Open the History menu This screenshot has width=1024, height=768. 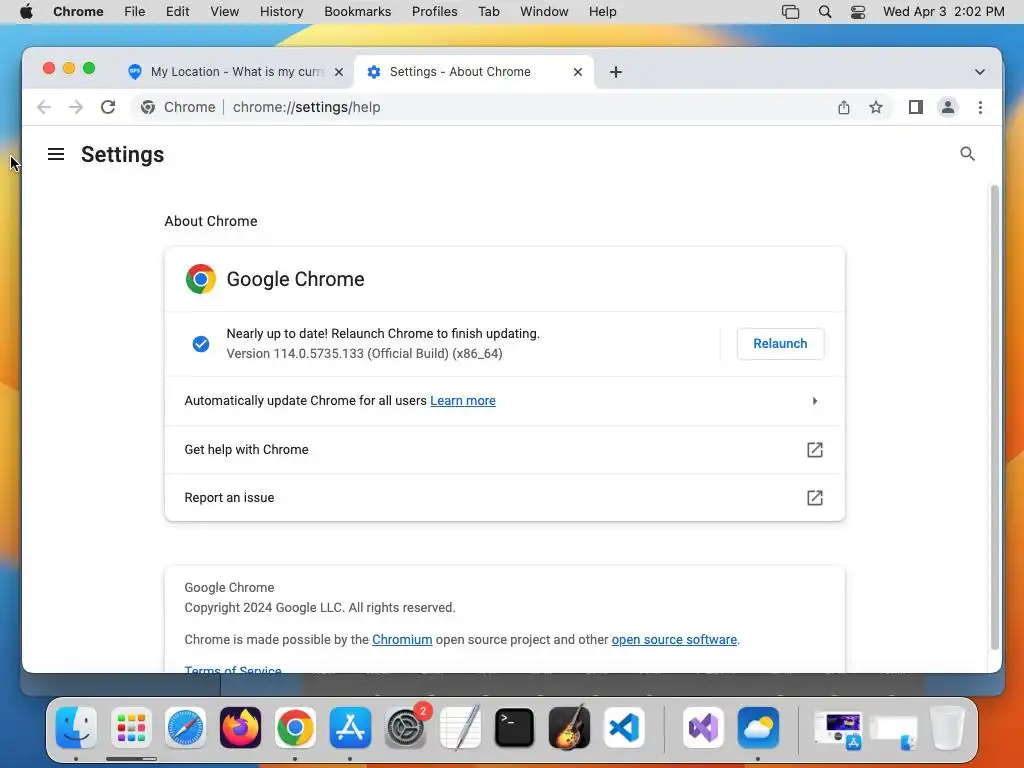click(281, 12)
